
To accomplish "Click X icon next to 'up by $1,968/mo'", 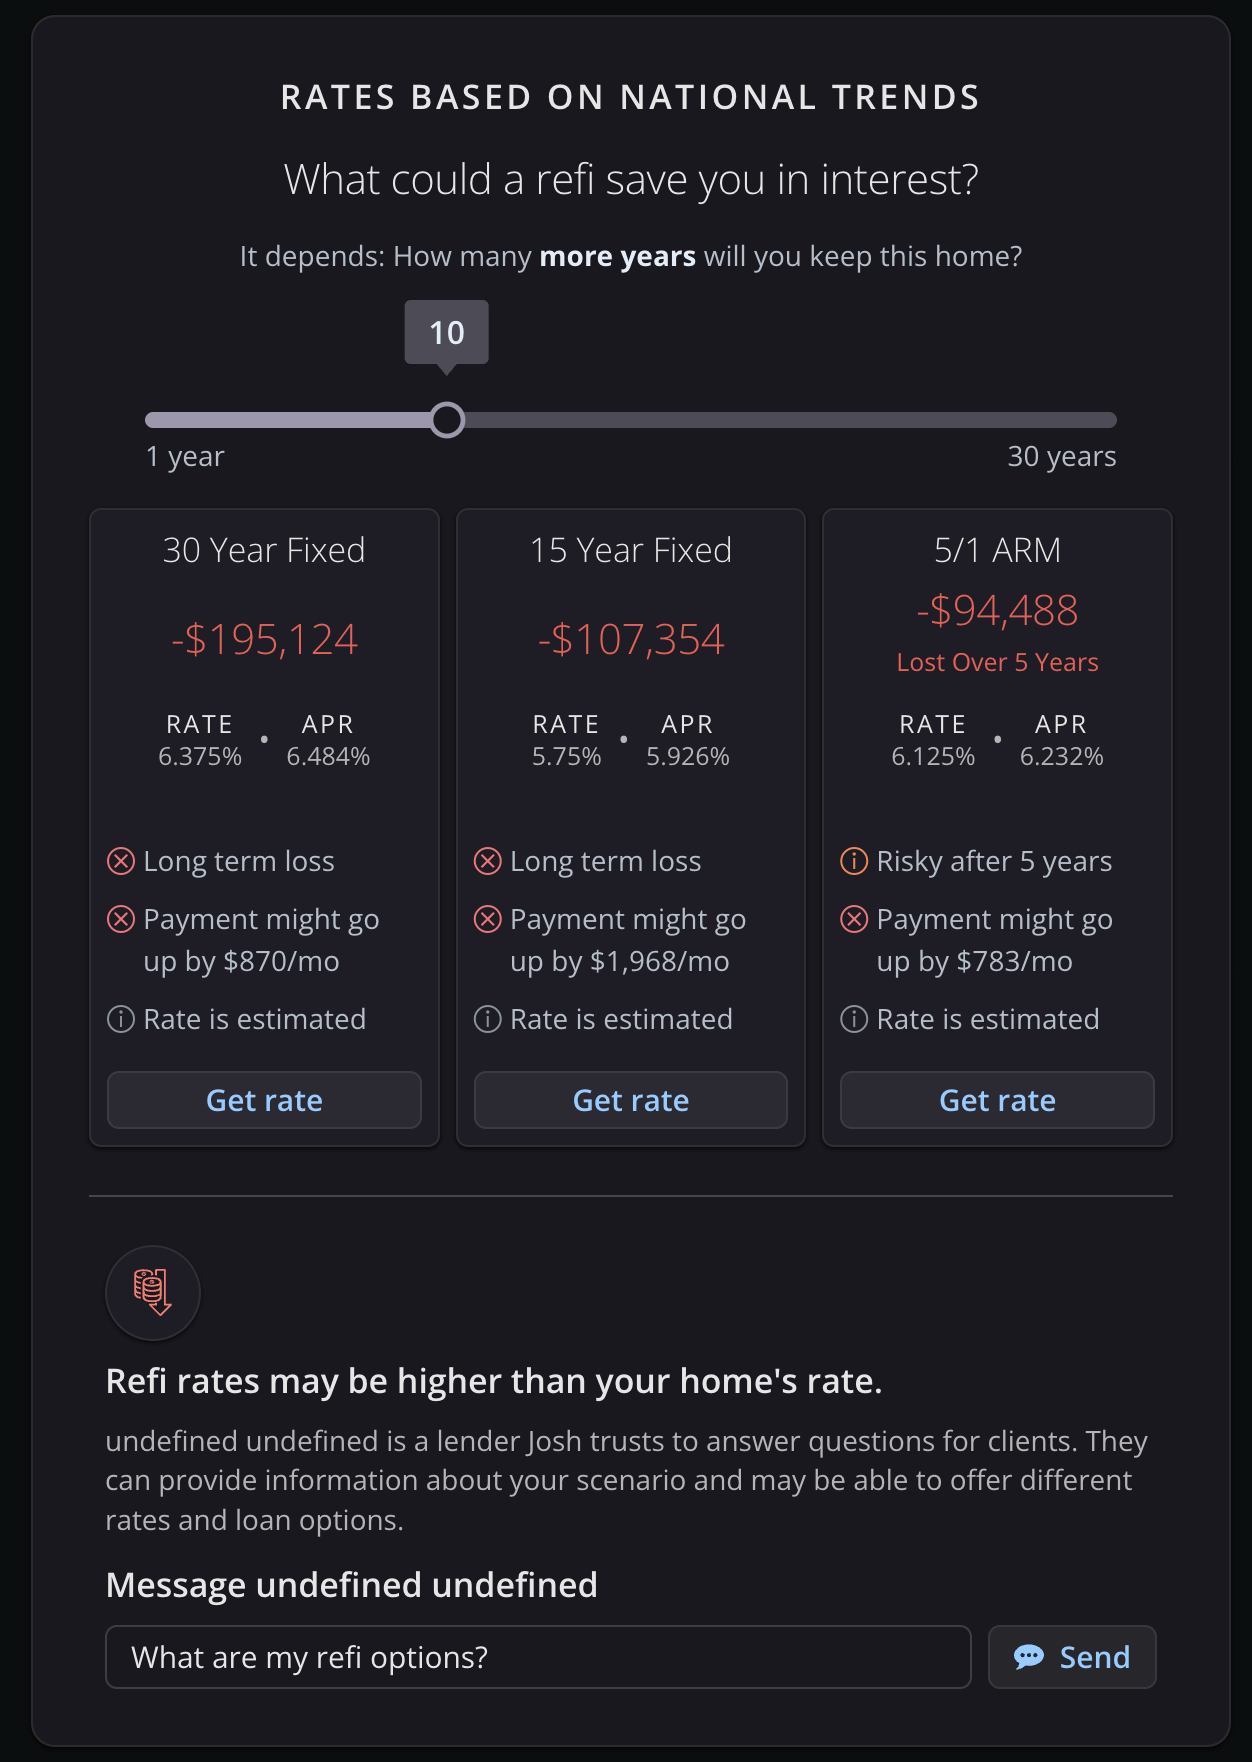I will (487, 919).
